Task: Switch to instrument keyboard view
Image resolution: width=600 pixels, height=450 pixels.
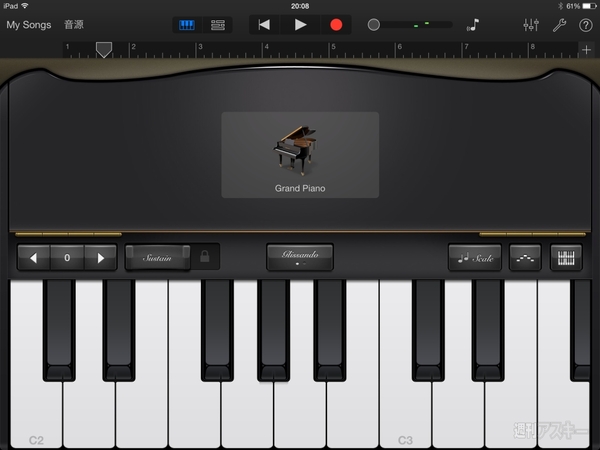Action: pos(187,25)
